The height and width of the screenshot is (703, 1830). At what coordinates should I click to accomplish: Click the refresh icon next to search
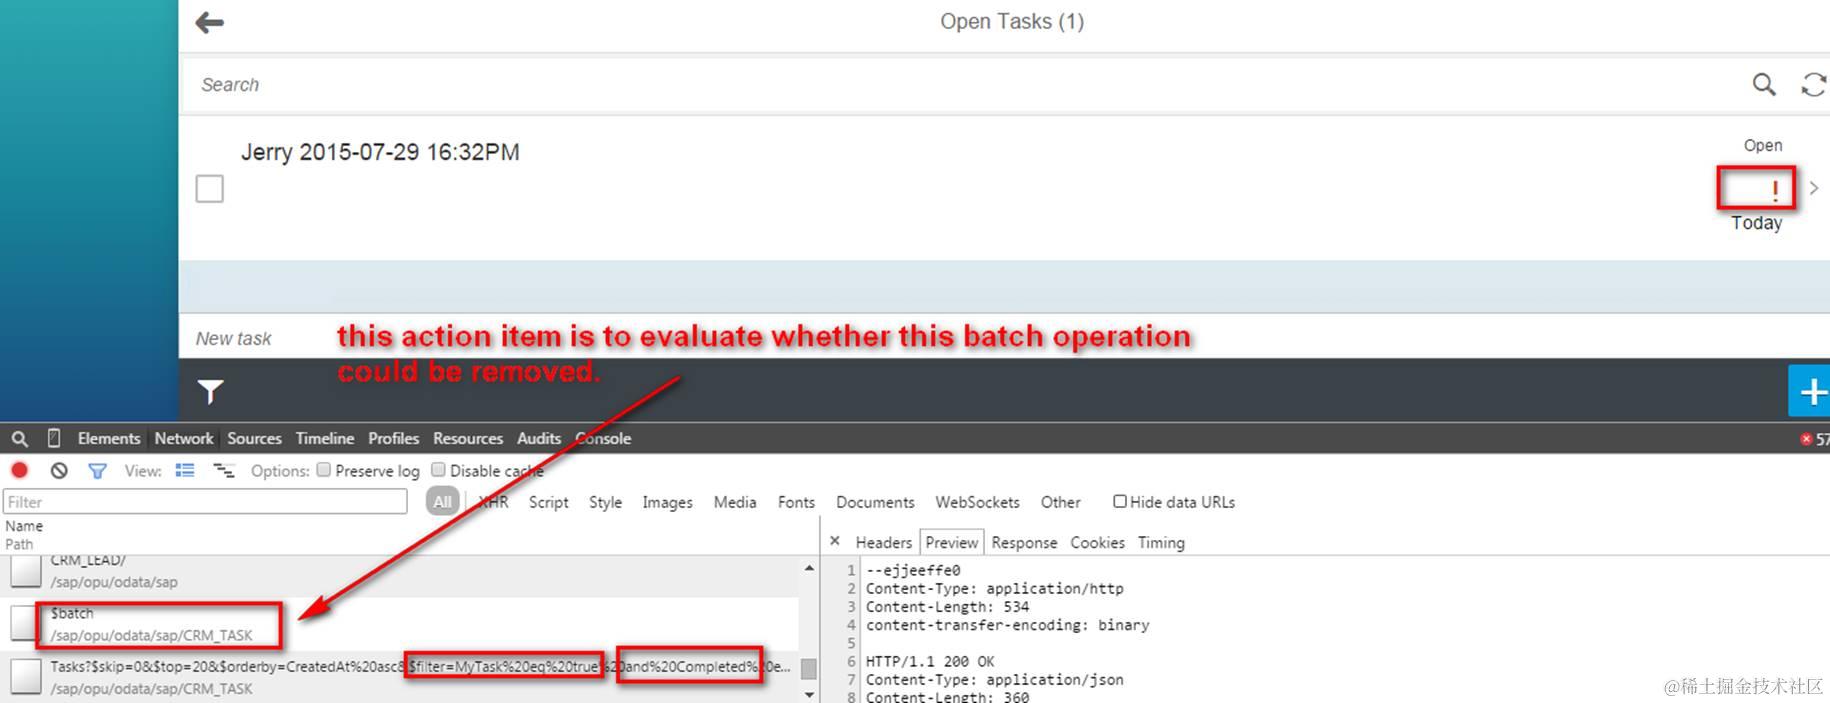(1814, 84)
